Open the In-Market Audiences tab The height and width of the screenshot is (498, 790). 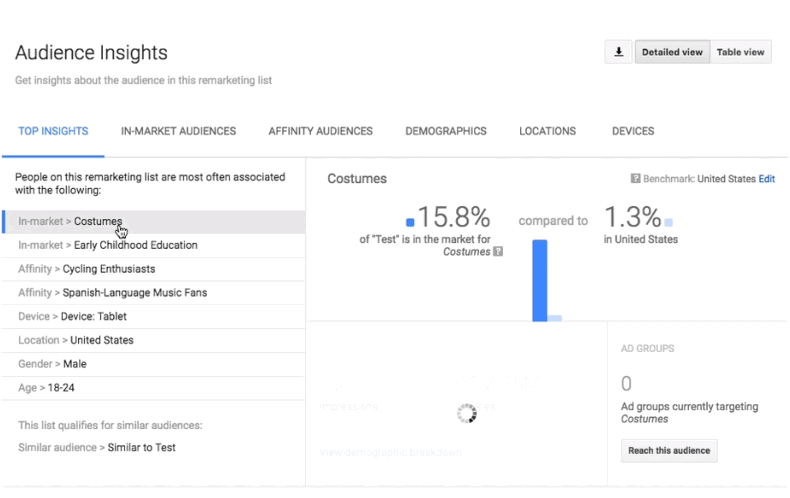click(178, 132)
